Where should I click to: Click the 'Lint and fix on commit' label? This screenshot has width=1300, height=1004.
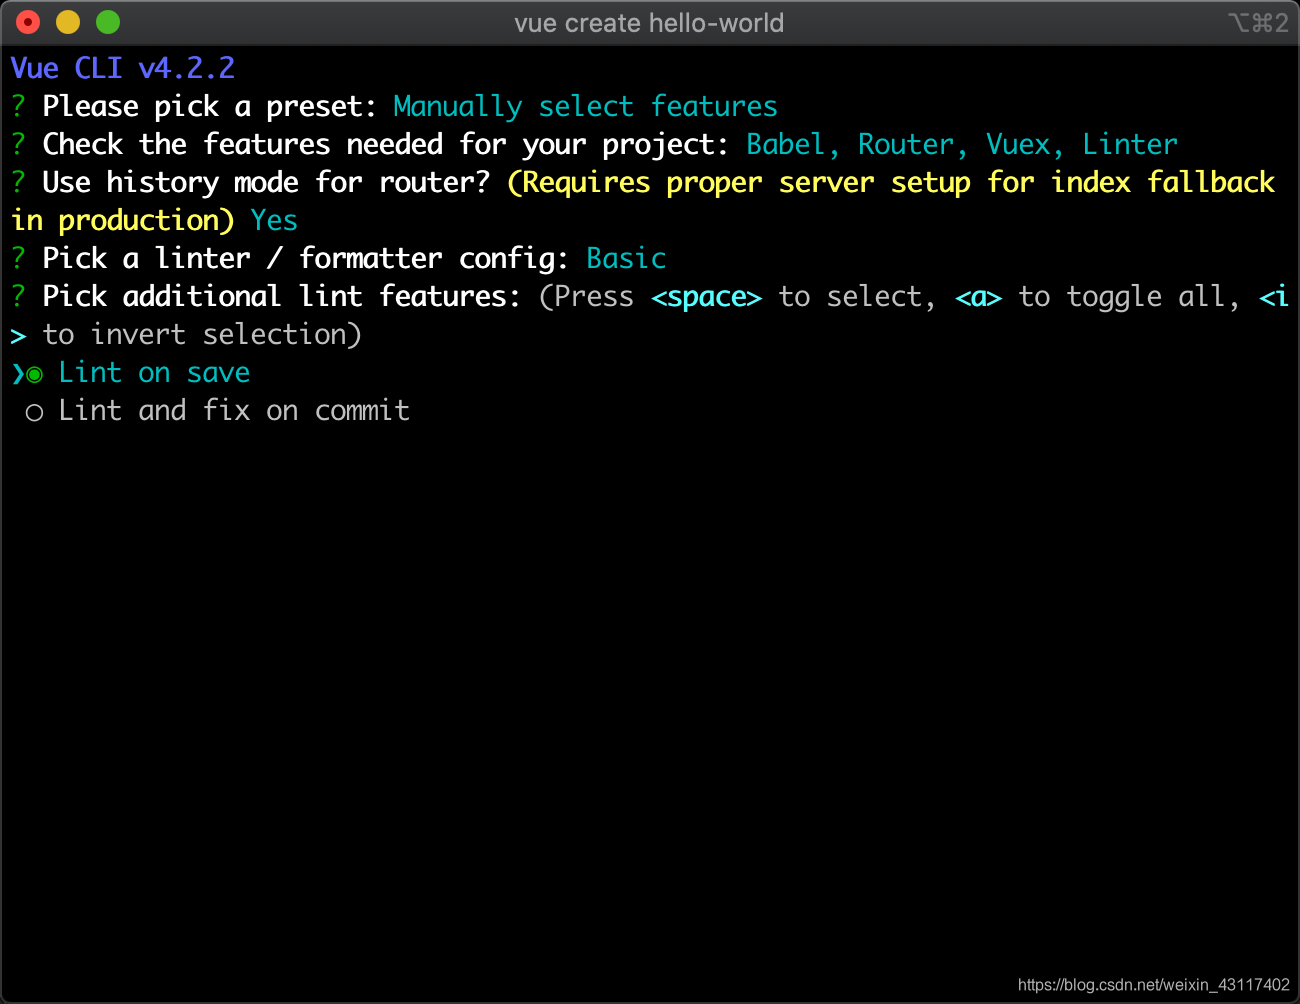tap(234, 410)
